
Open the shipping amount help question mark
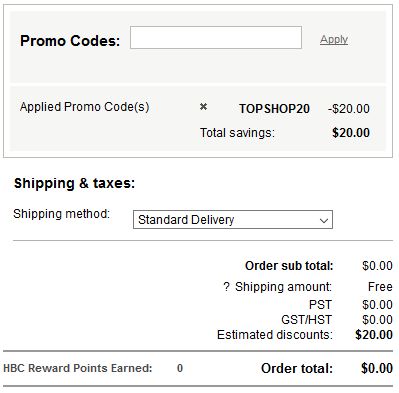[226, 287]
